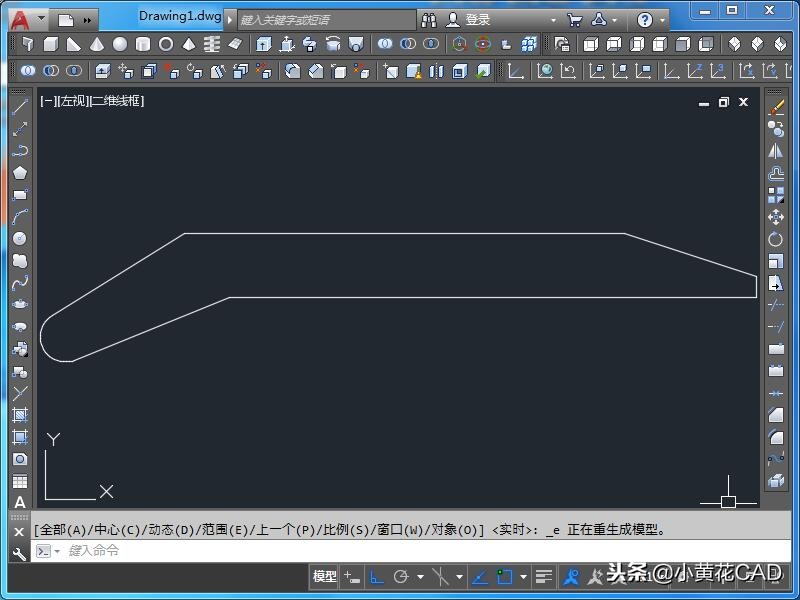Viewport: 800px width, 600px height.
Task: Create a Box solid from Modeling toolbar
Action: (51, 44)
